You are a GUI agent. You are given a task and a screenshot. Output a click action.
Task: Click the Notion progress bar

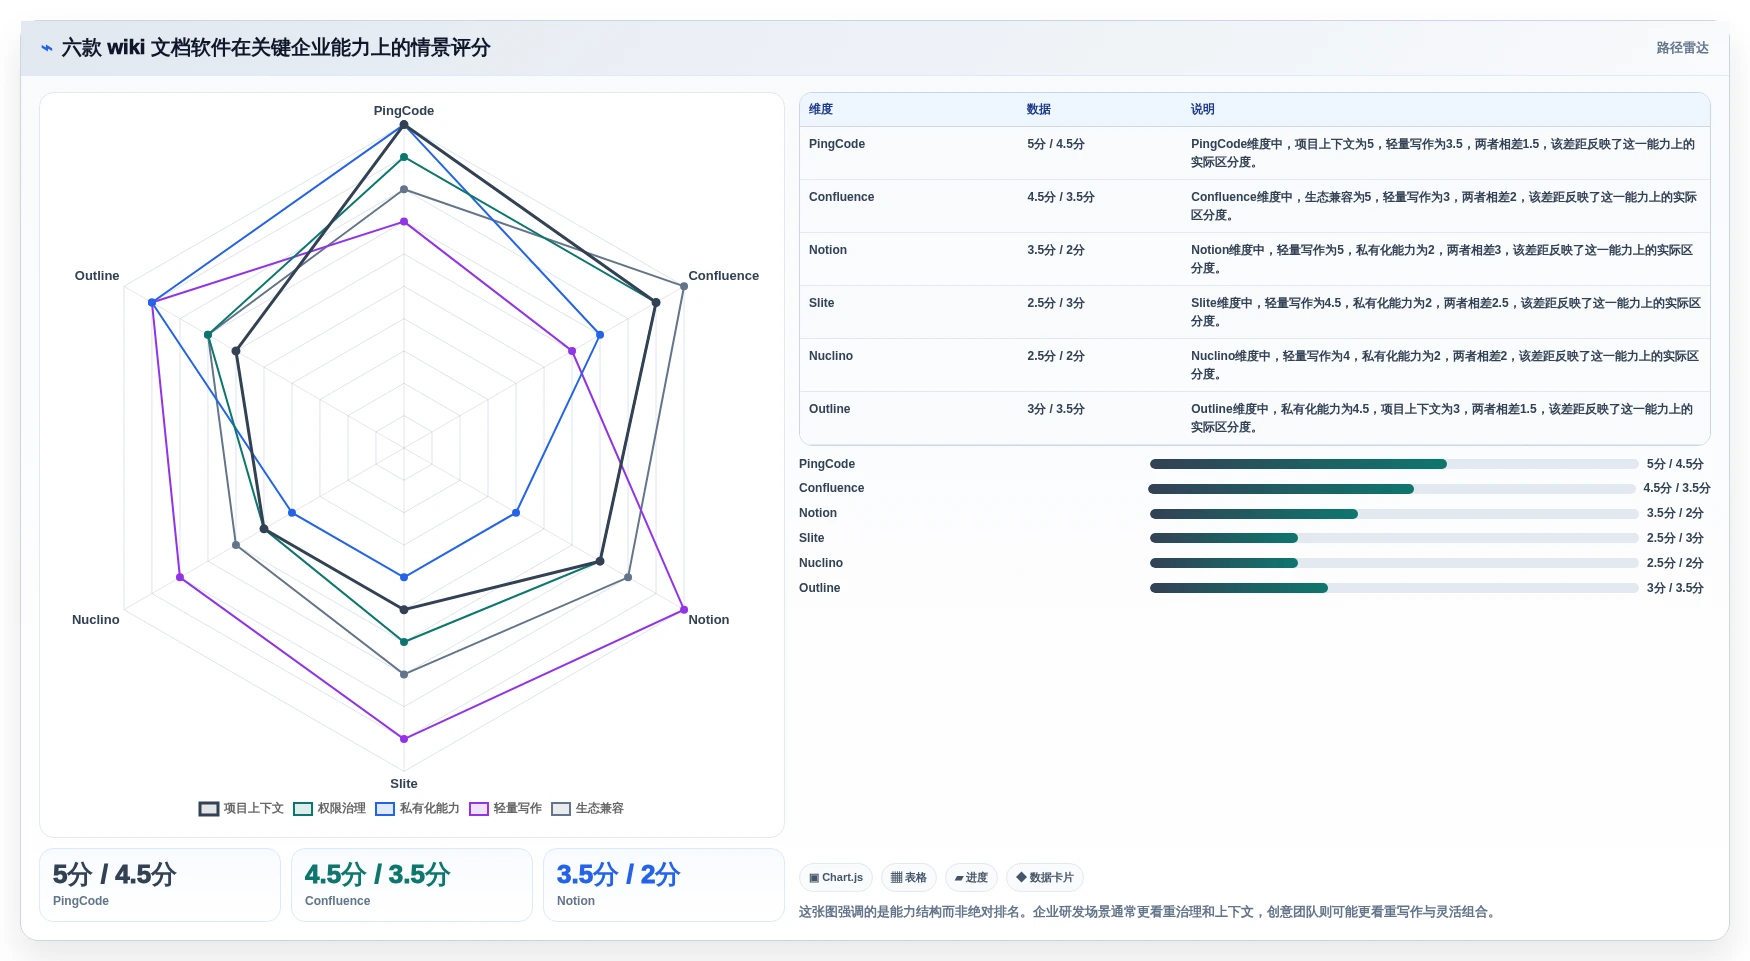click(x=1394, y=514)
